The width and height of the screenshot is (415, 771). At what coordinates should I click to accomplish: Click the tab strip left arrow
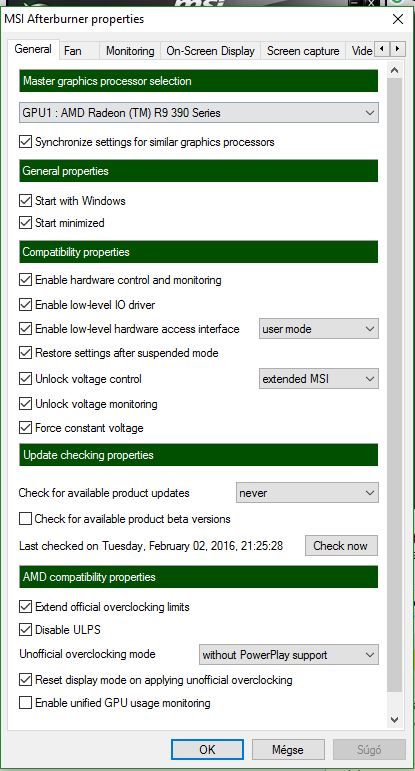coord(382,49)
